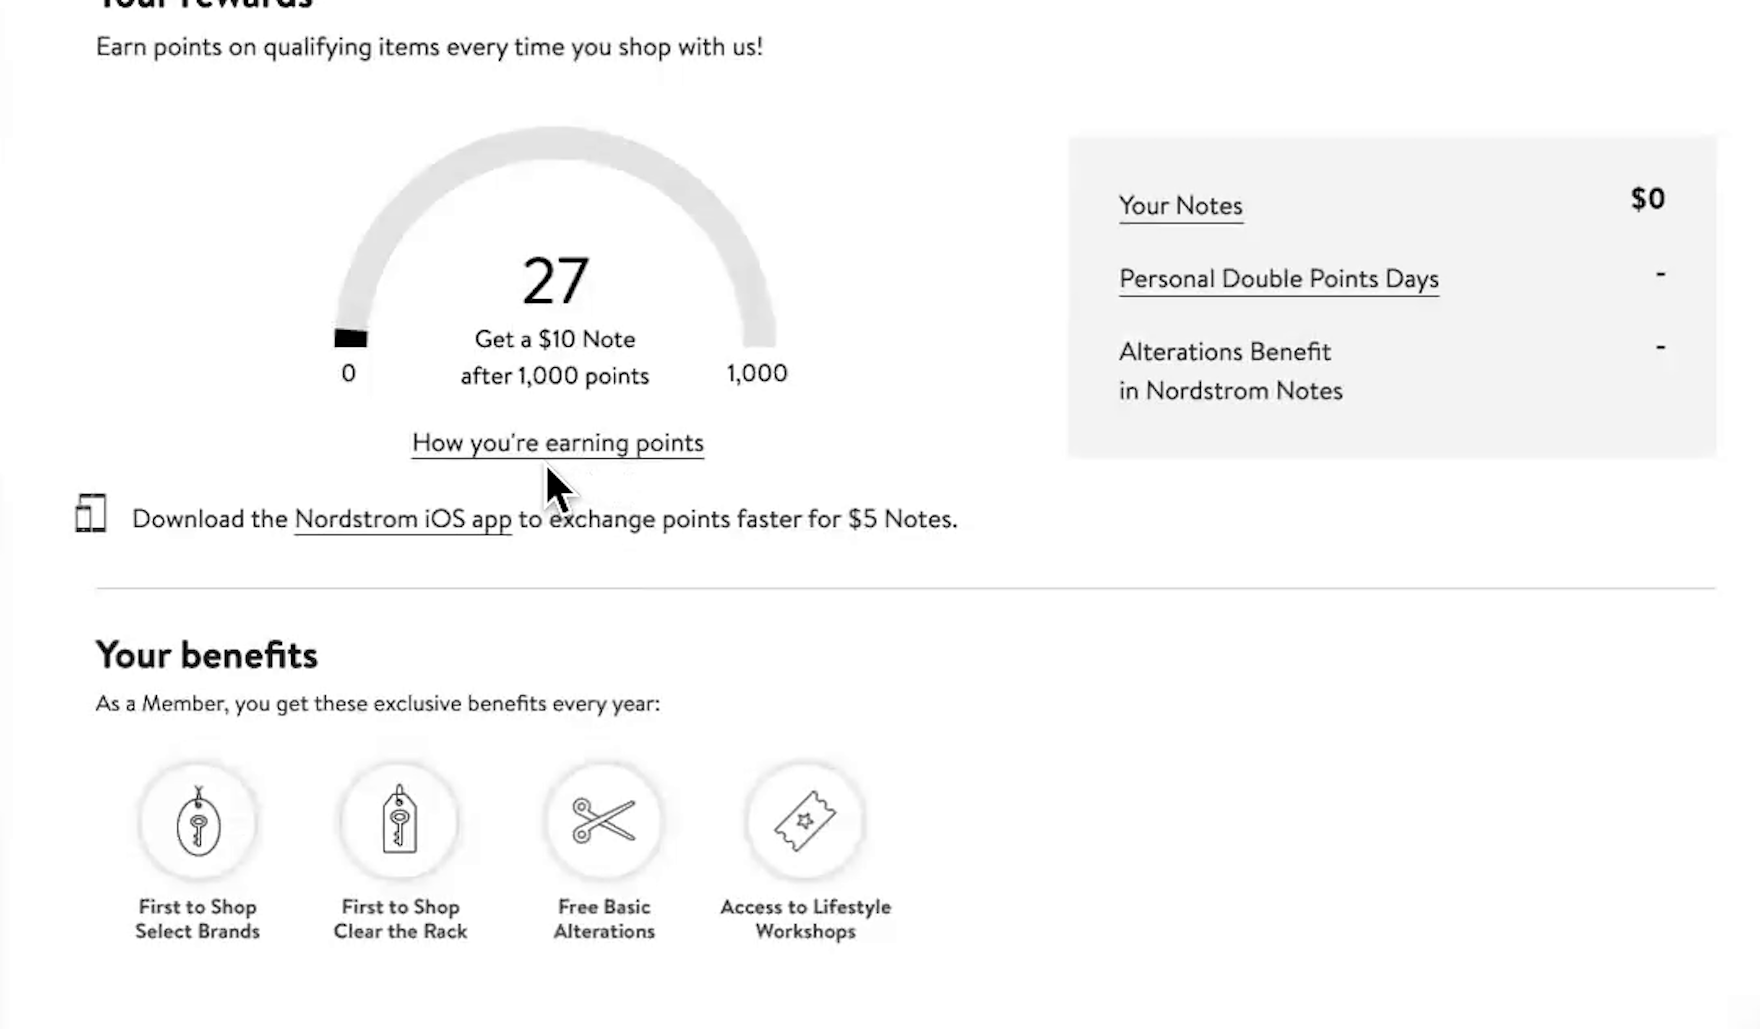The image size is (1760, 1029).
Task: Click the black progress marker on gauge
Action: click(351, 338)
